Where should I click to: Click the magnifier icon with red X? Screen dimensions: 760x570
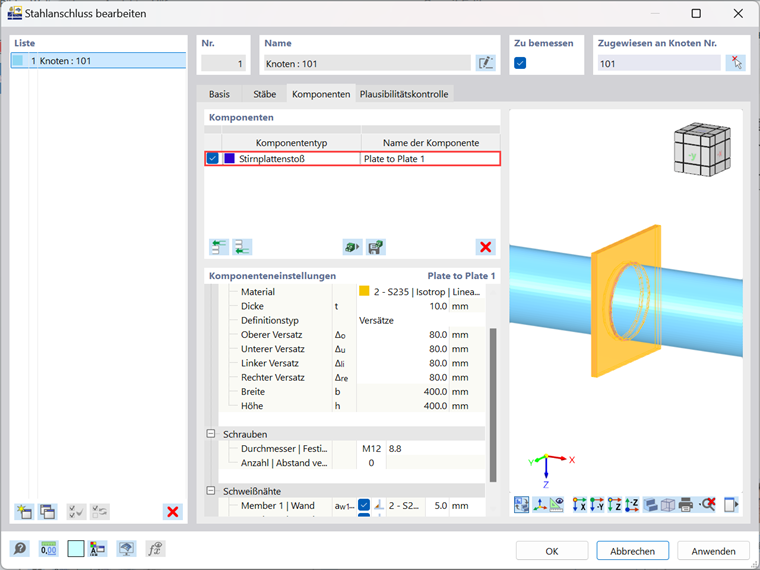click(x=708, y=505)
